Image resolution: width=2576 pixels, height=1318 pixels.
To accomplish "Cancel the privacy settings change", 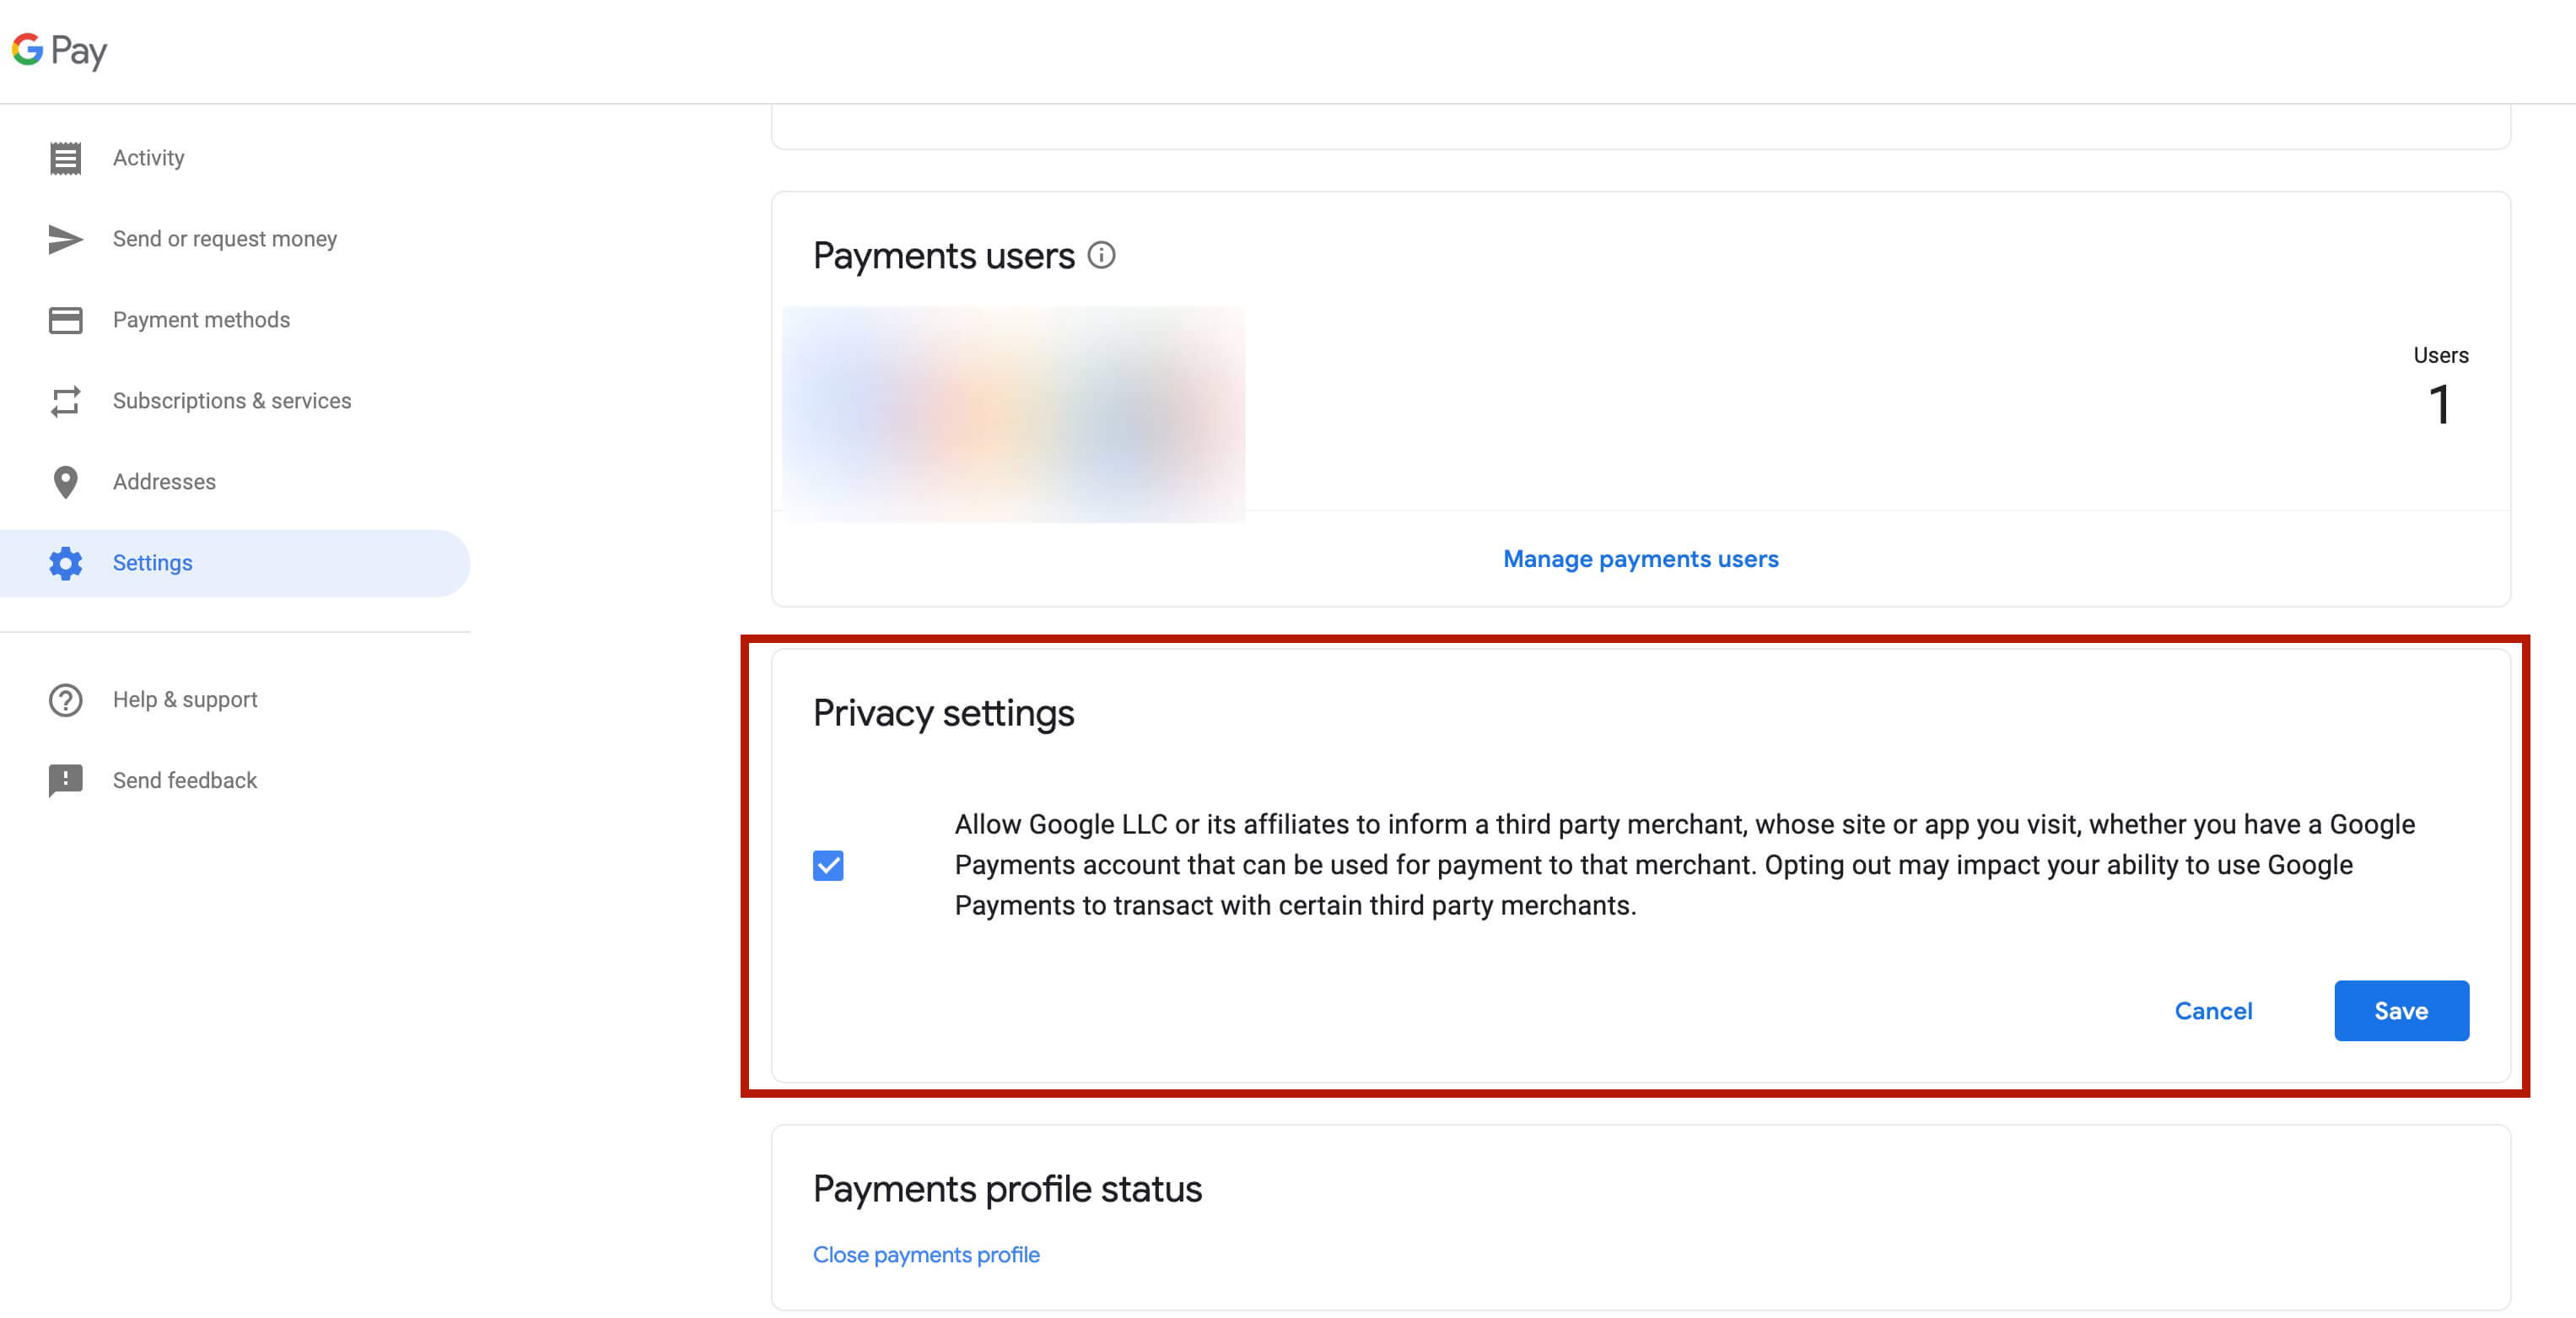I will coord(2213,1011).
